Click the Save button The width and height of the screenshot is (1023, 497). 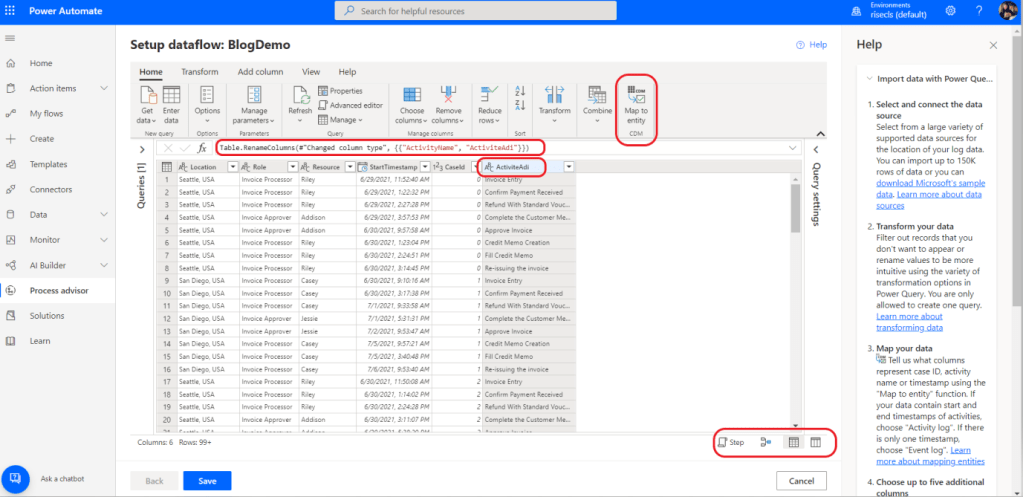click(207, 480)
